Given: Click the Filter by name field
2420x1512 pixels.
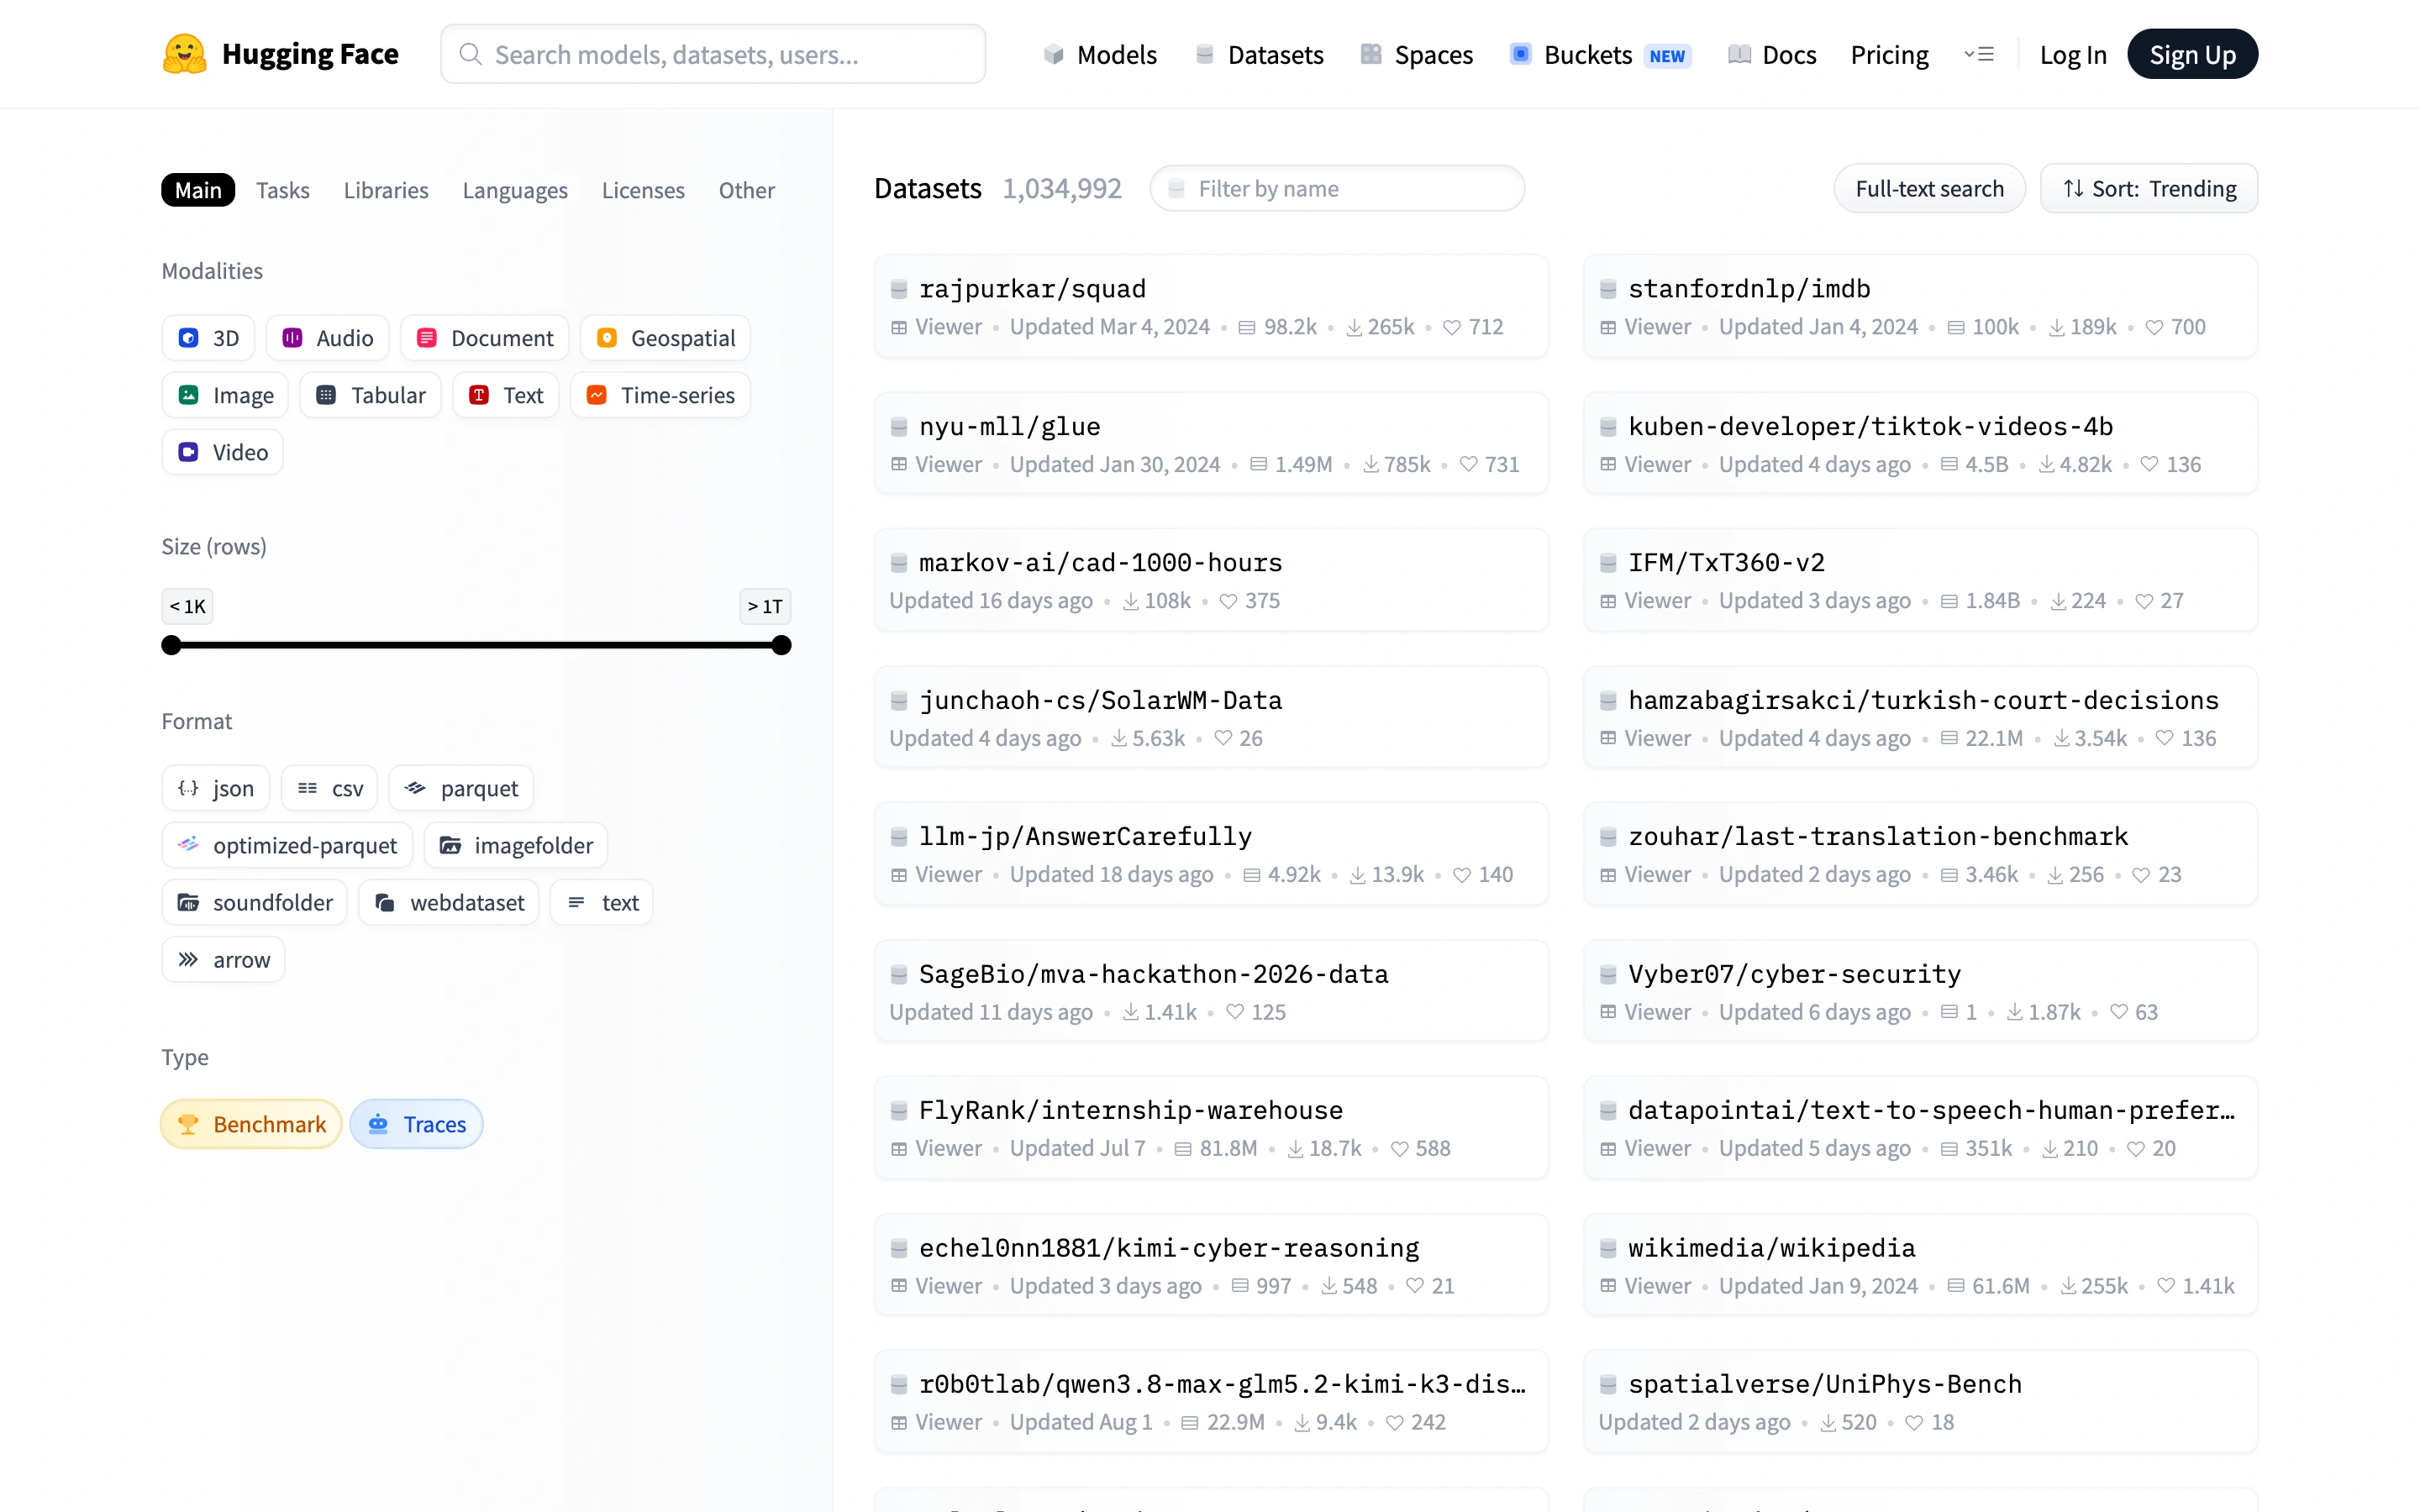Looking at the screenshot, I should pos(1337,189).
